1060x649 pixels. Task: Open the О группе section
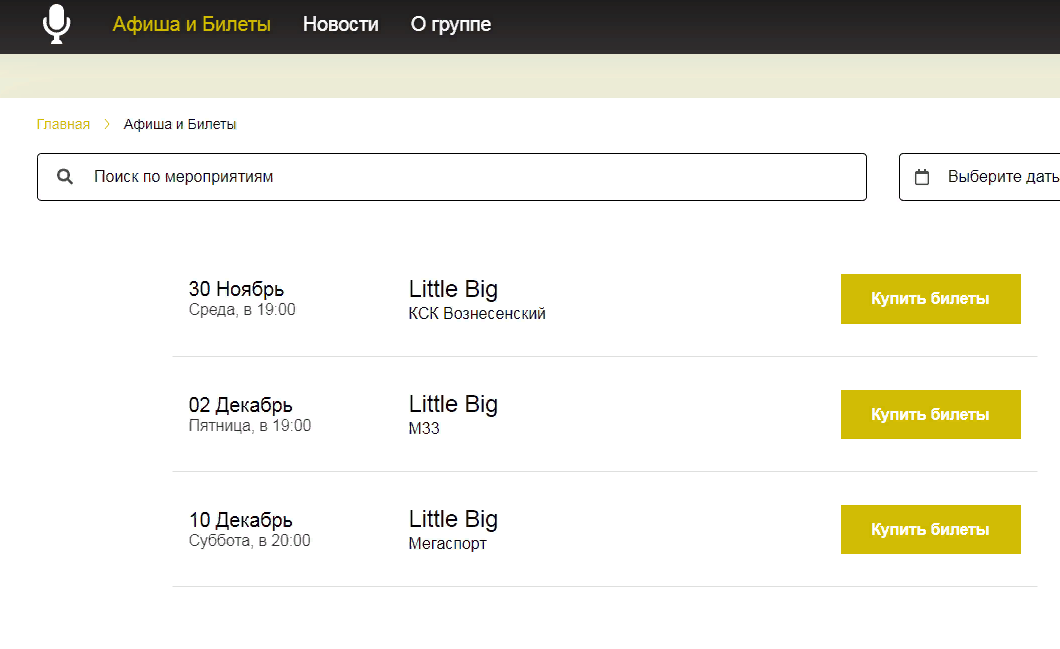[451, 24]
